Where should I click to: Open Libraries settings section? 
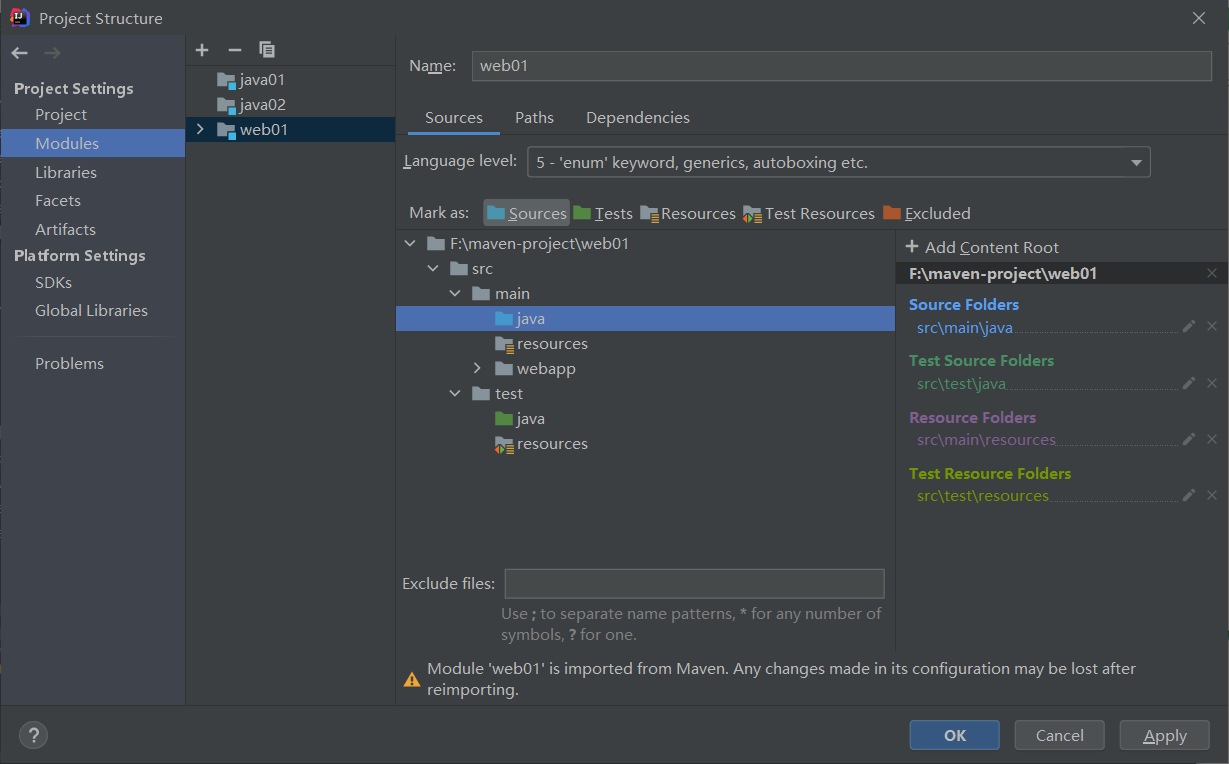coord(66,173)
